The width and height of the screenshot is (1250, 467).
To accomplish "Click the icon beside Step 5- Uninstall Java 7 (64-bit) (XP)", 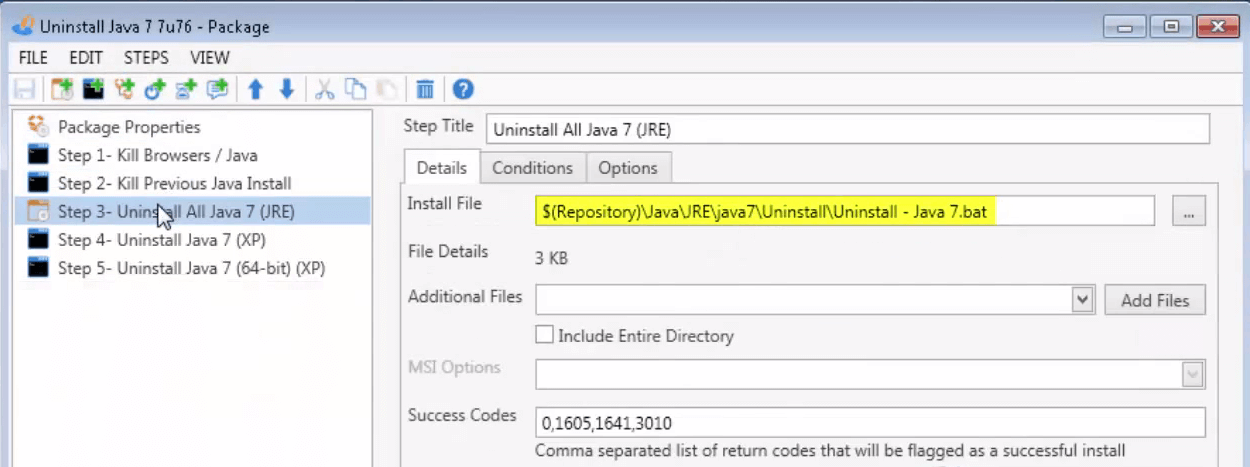I will coord(38,268).
